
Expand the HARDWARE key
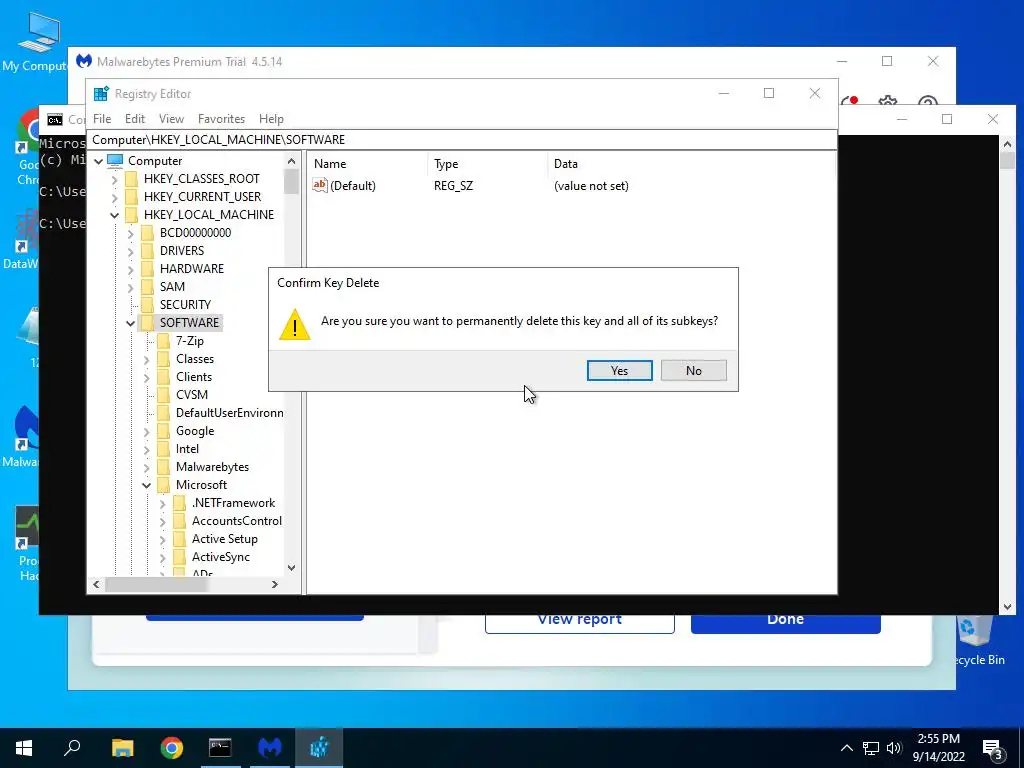131,269
